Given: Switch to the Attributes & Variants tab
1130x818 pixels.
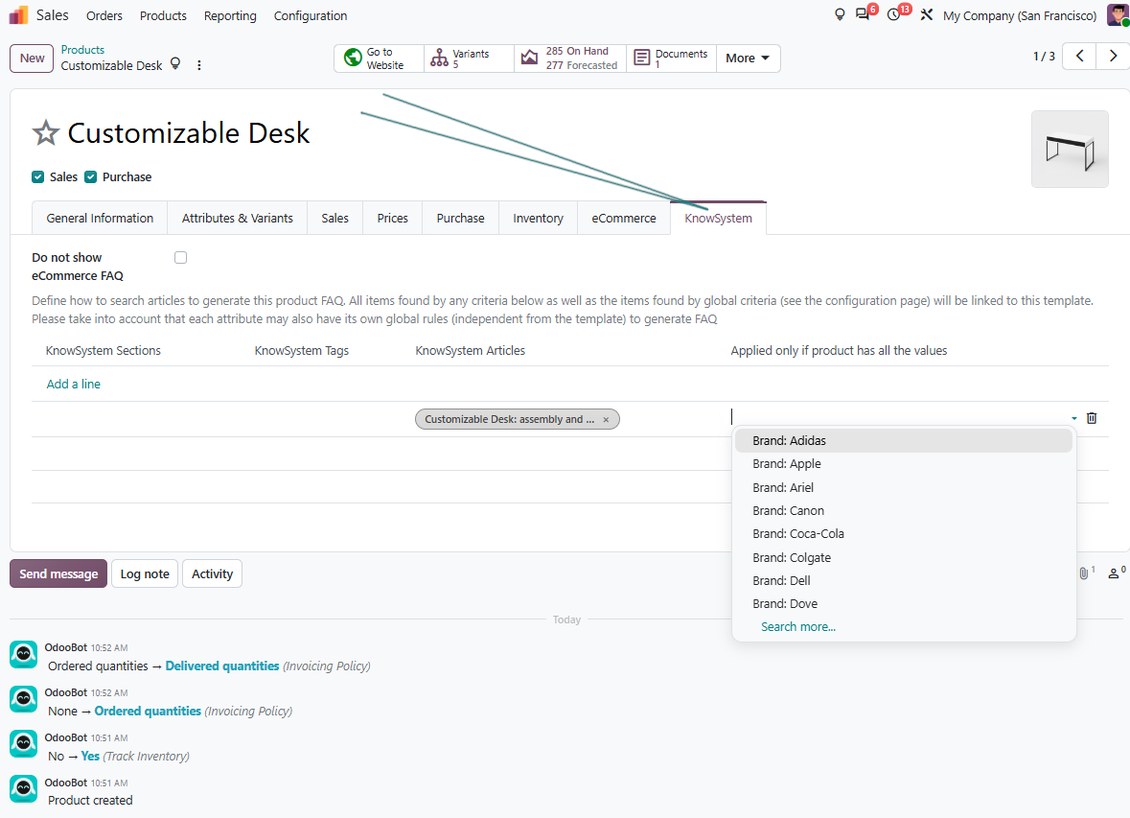Looking at the screenshot, I should coord(237,218).
